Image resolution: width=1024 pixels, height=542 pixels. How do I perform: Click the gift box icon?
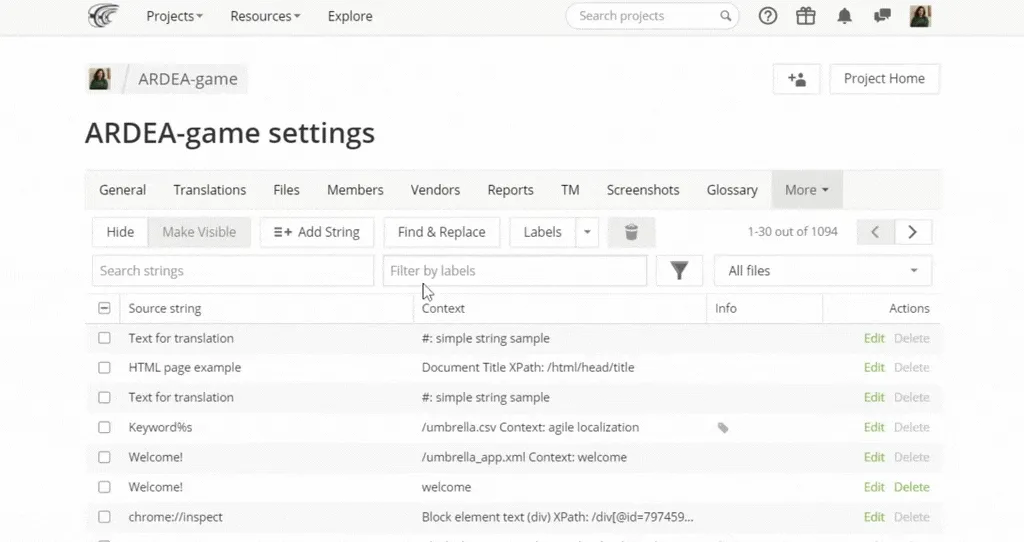(x=806, y=16)
